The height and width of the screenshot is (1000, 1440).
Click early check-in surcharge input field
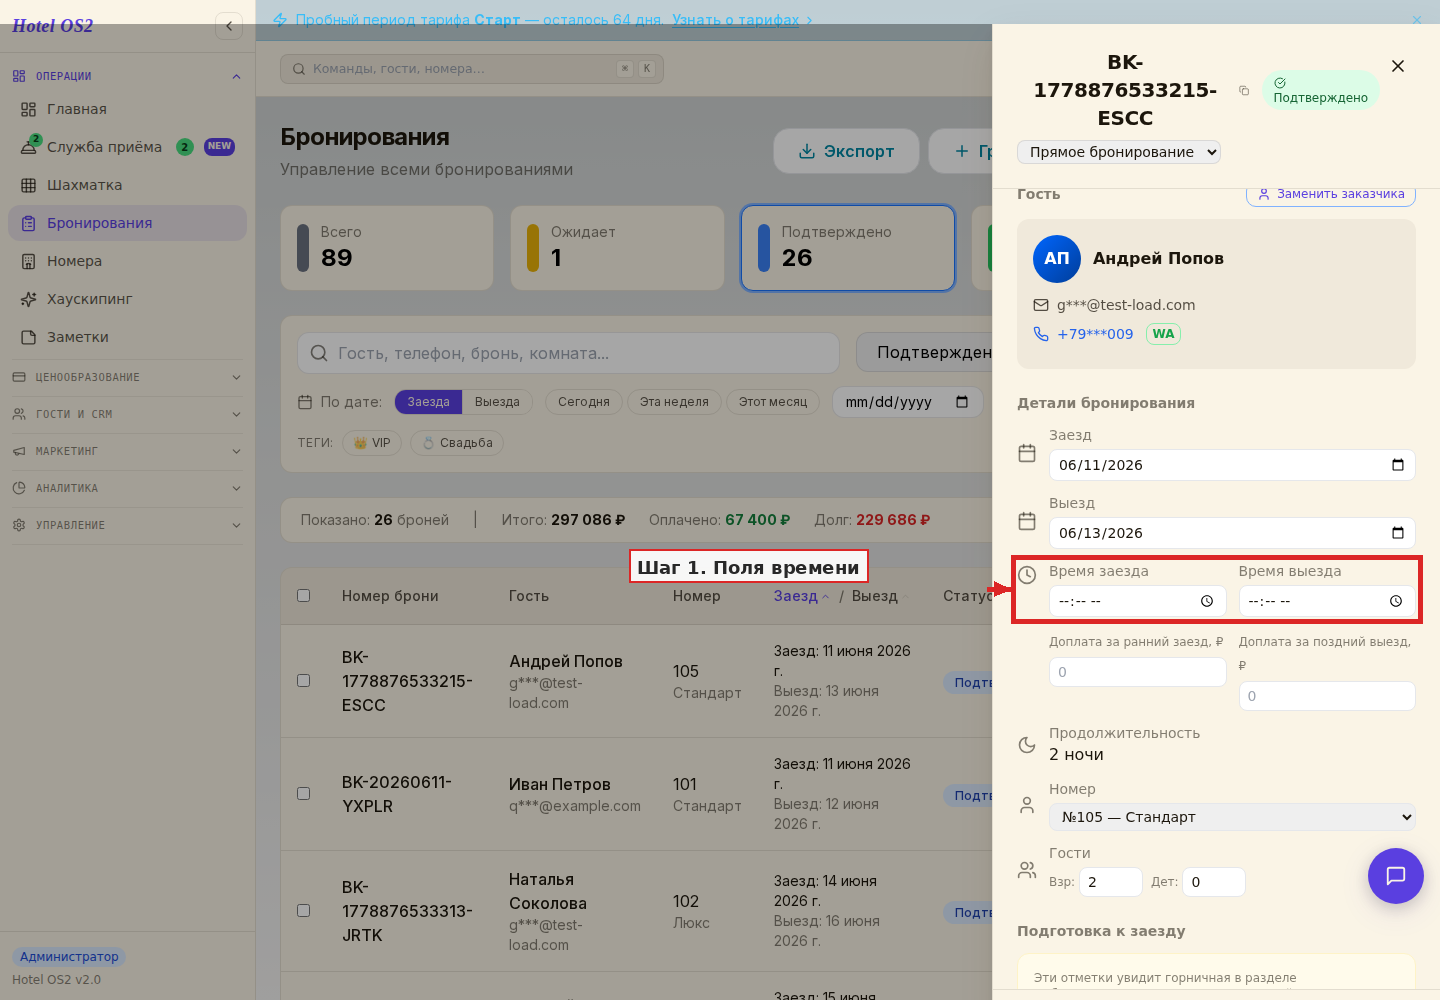coord(1138,672)
